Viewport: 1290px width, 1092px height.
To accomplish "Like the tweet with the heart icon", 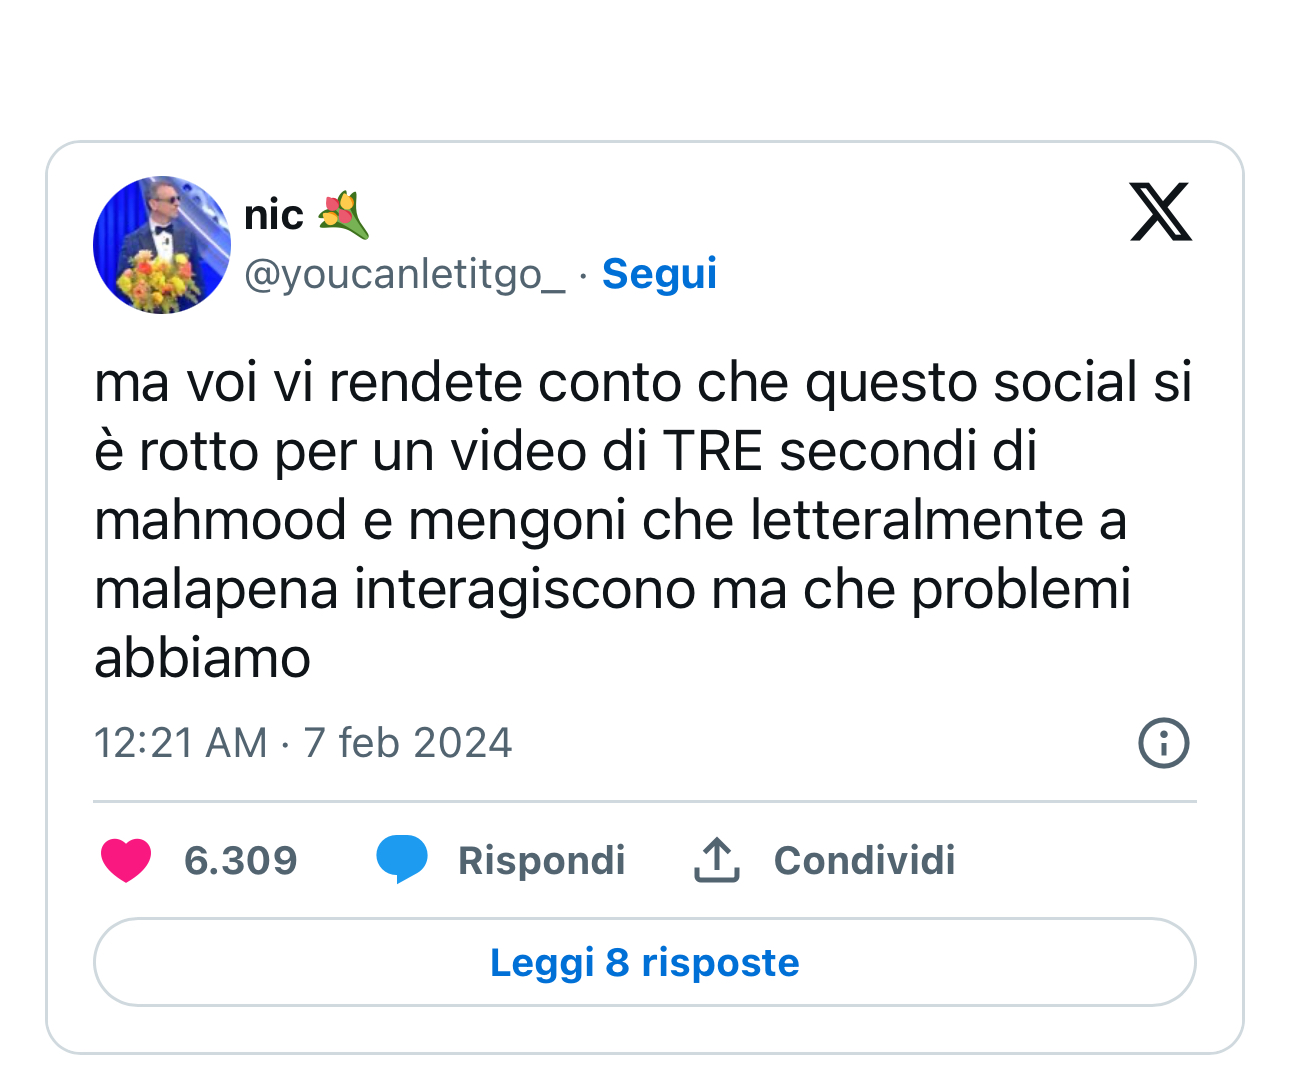I will tap(126, 858).
